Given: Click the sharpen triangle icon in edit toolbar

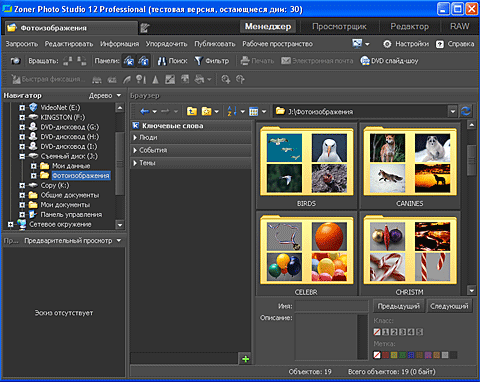Looking at the screenshot, I should coord(155,79).
